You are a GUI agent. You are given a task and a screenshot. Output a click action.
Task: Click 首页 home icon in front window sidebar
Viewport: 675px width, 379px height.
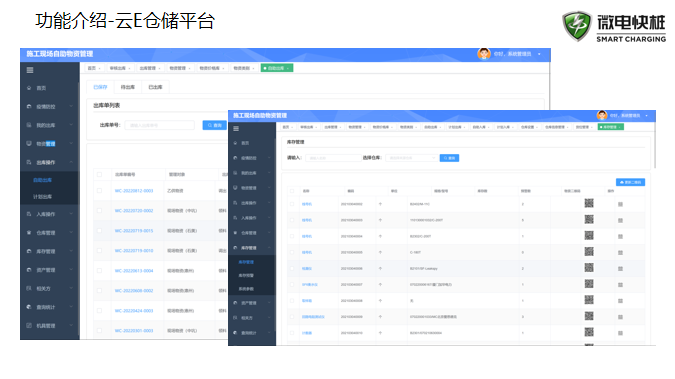click(235, 143)
